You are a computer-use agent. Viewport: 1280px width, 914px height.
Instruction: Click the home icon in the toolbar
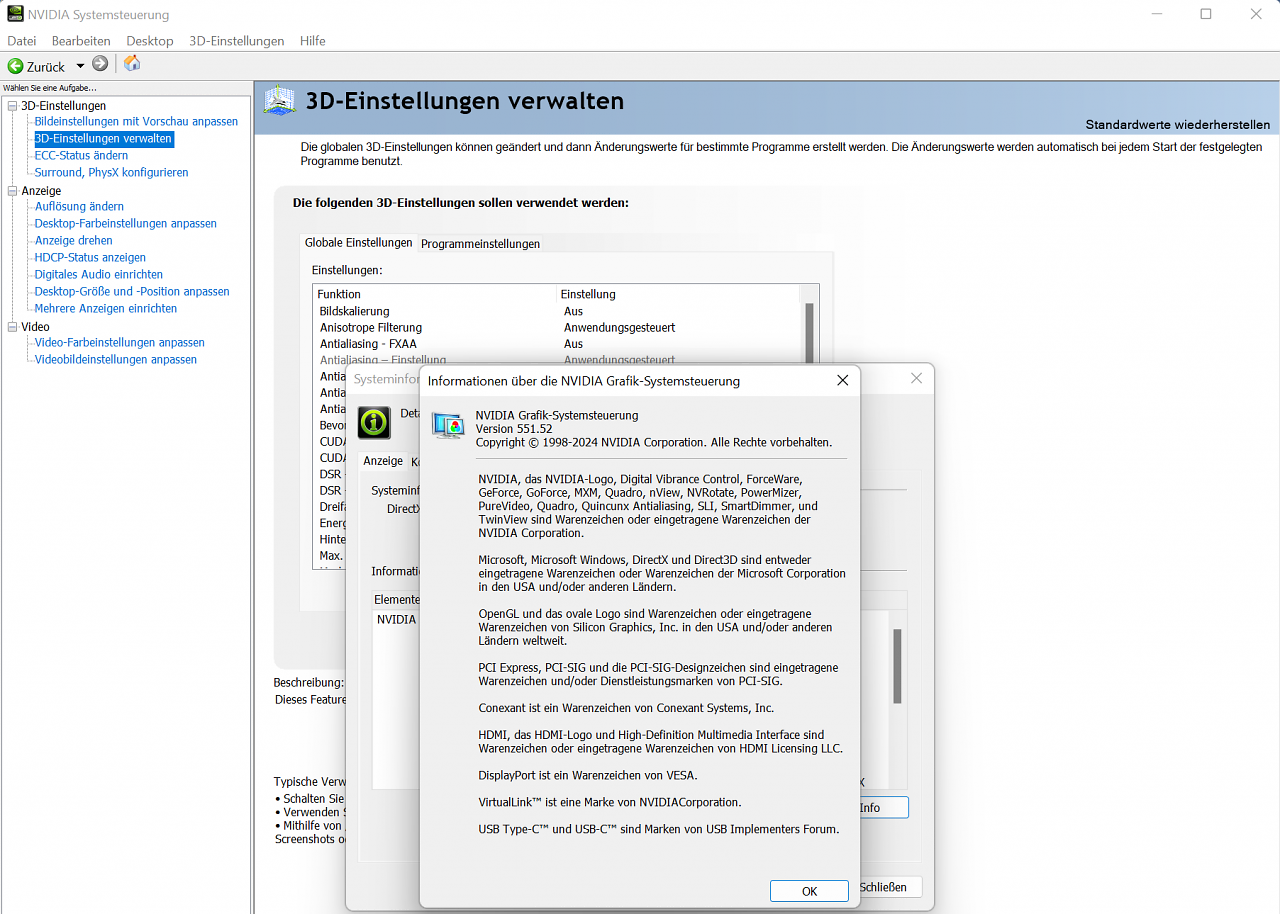(132, 64)
